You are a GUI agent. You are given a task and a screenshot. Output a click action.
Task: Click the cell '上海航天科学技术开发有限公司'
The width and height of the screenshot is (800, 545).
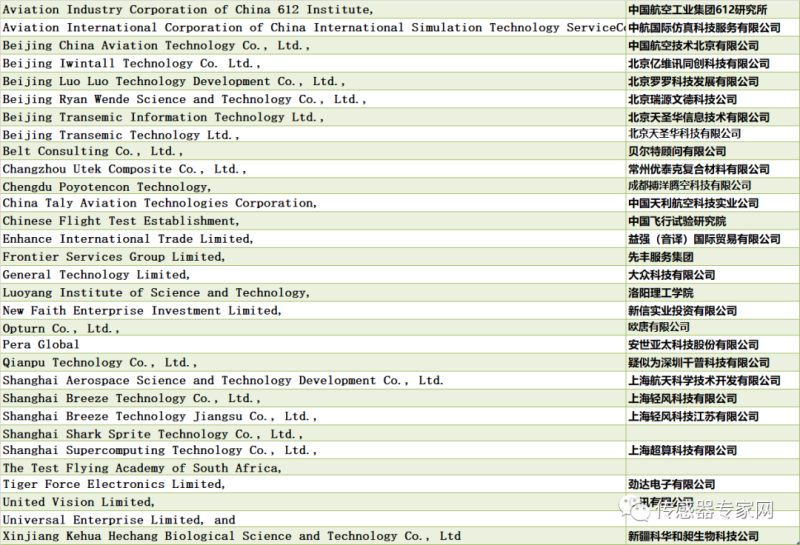(x=711, y=380)
